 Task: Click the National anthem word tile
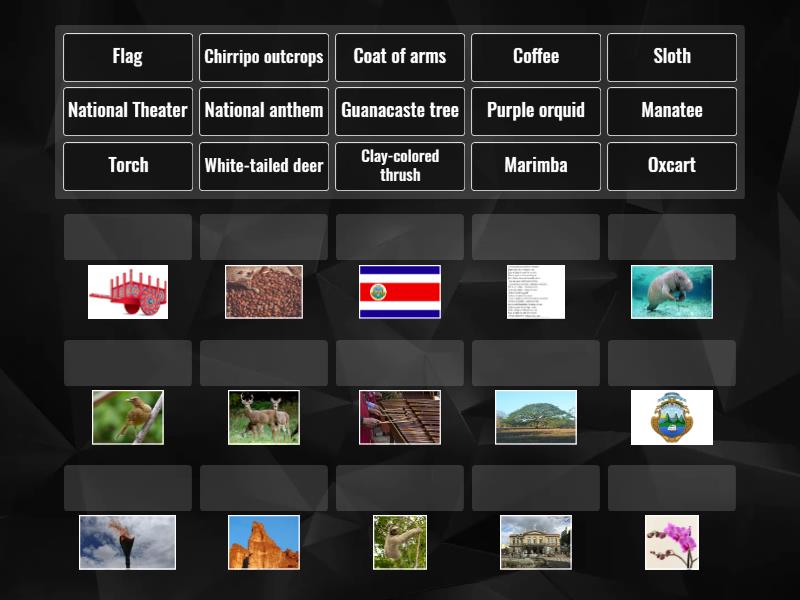[263, 111]
